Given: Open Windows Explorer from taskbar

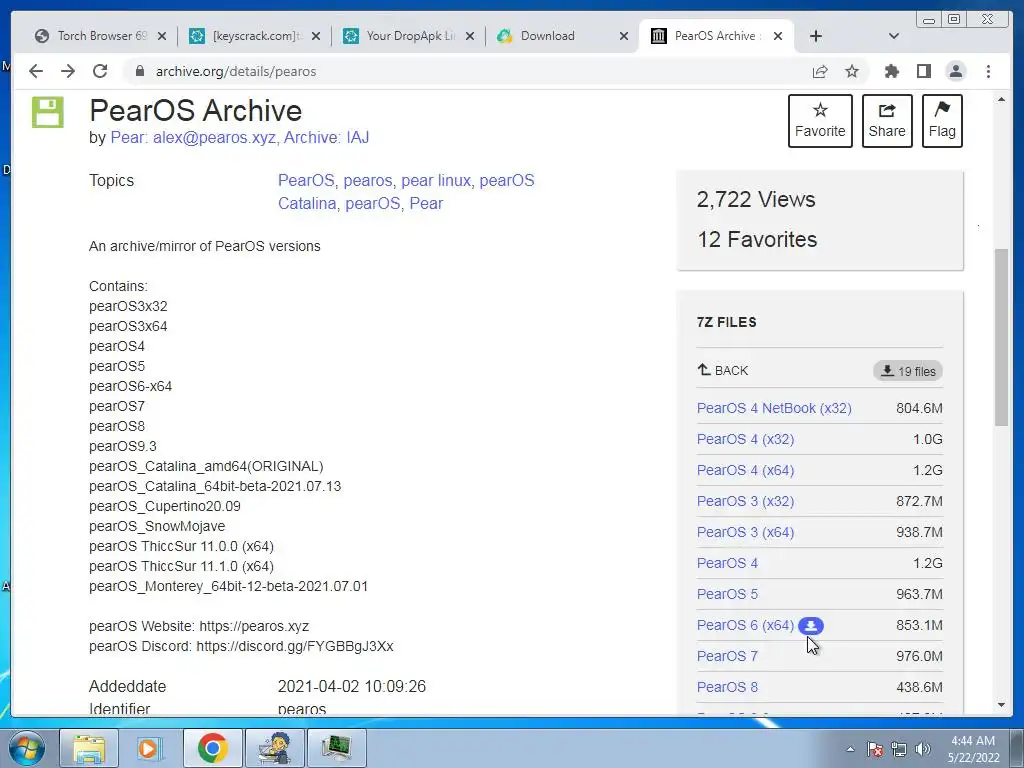Looking at the screenshot, I should click(89, 748).
